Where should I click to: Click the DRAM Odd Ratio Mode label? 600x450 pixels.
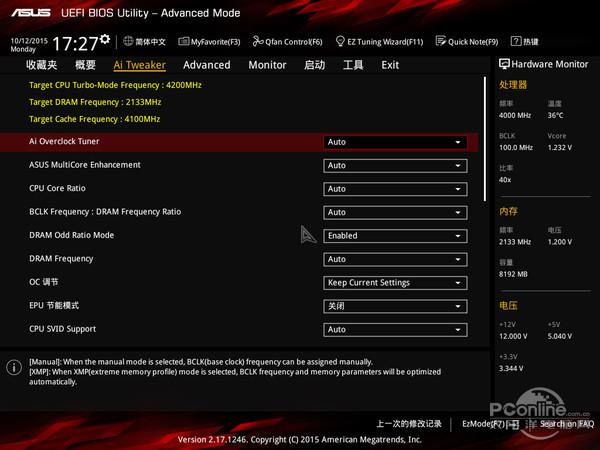pyautogui.click(x=72, y=235)
